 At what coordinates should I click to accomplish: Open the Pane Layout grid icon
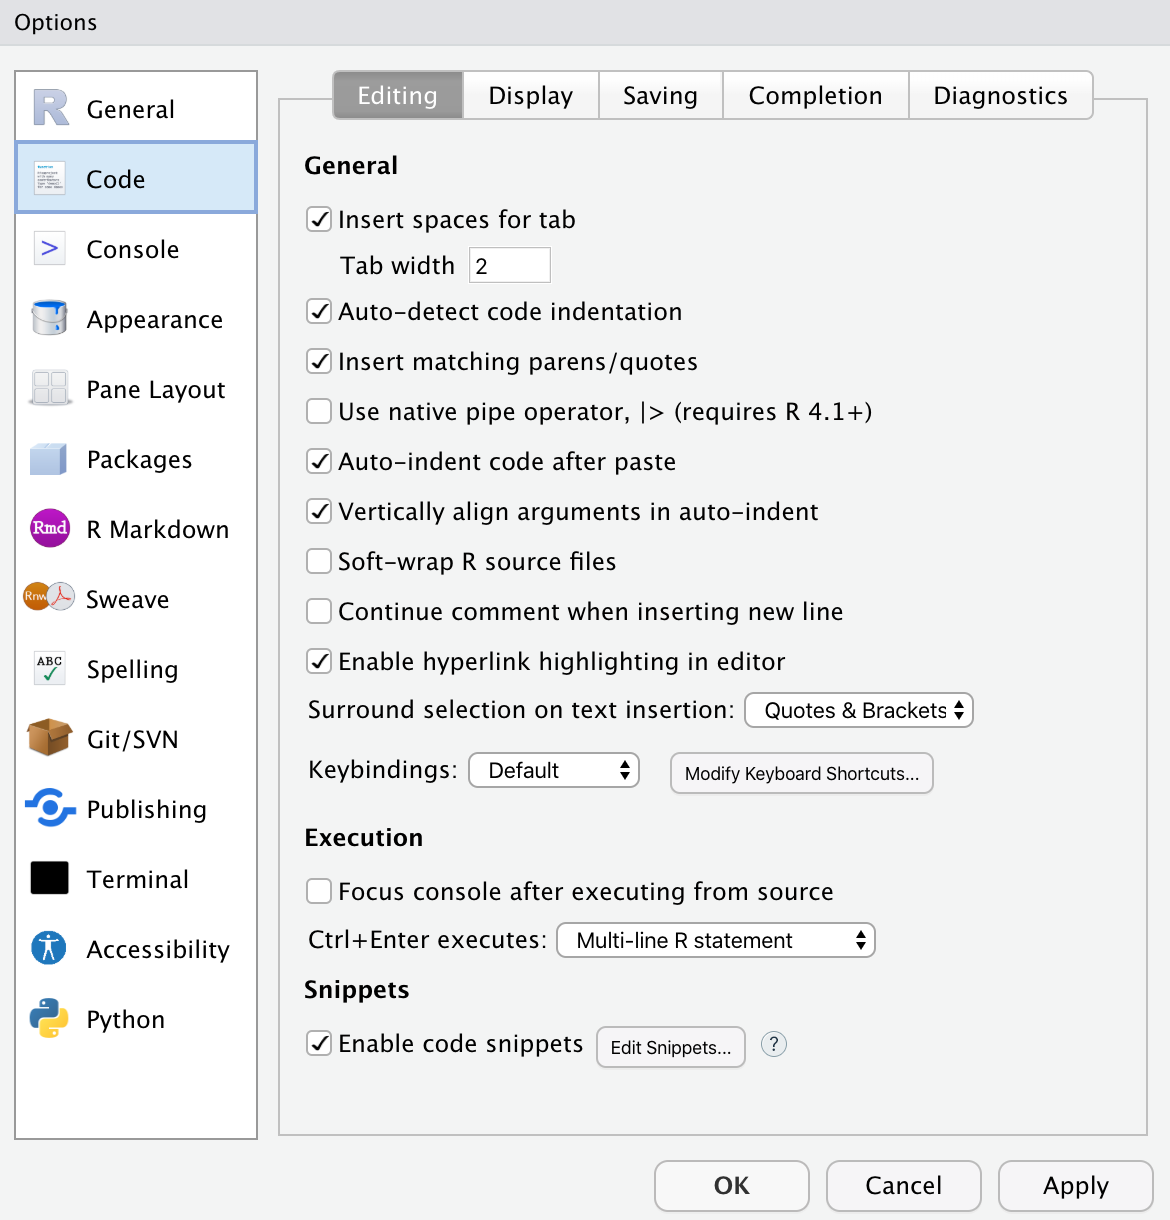[x=50, y=388]
